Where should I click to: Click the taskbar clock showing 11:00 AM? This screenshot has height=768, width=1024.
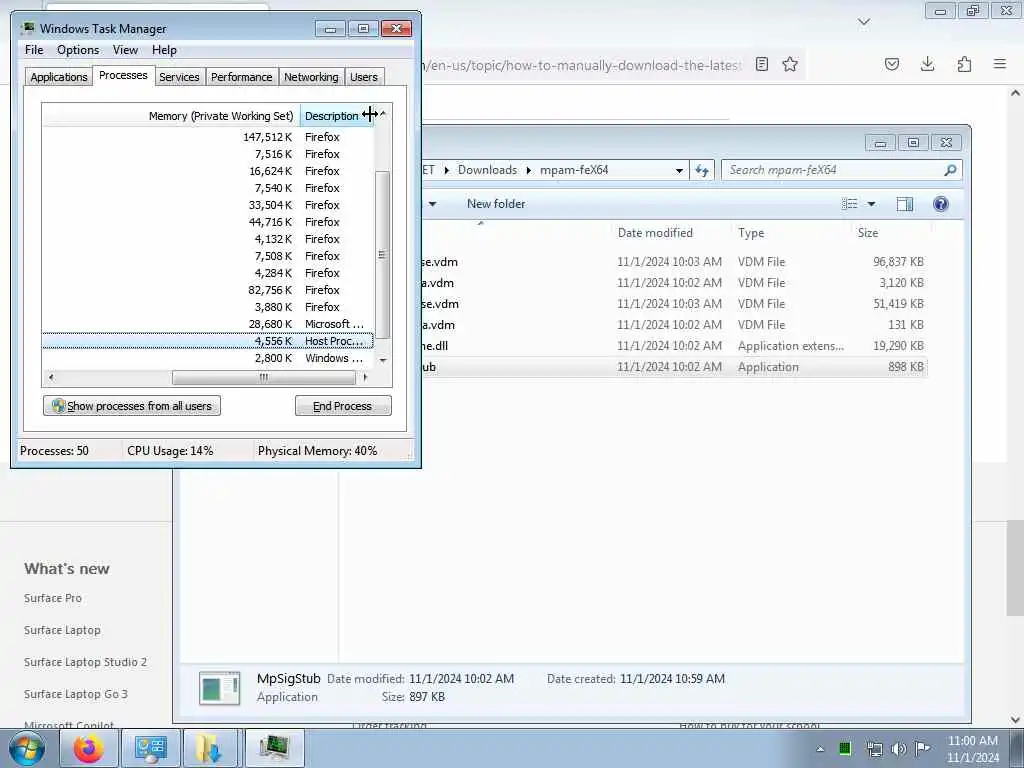[x=972, y=749]
